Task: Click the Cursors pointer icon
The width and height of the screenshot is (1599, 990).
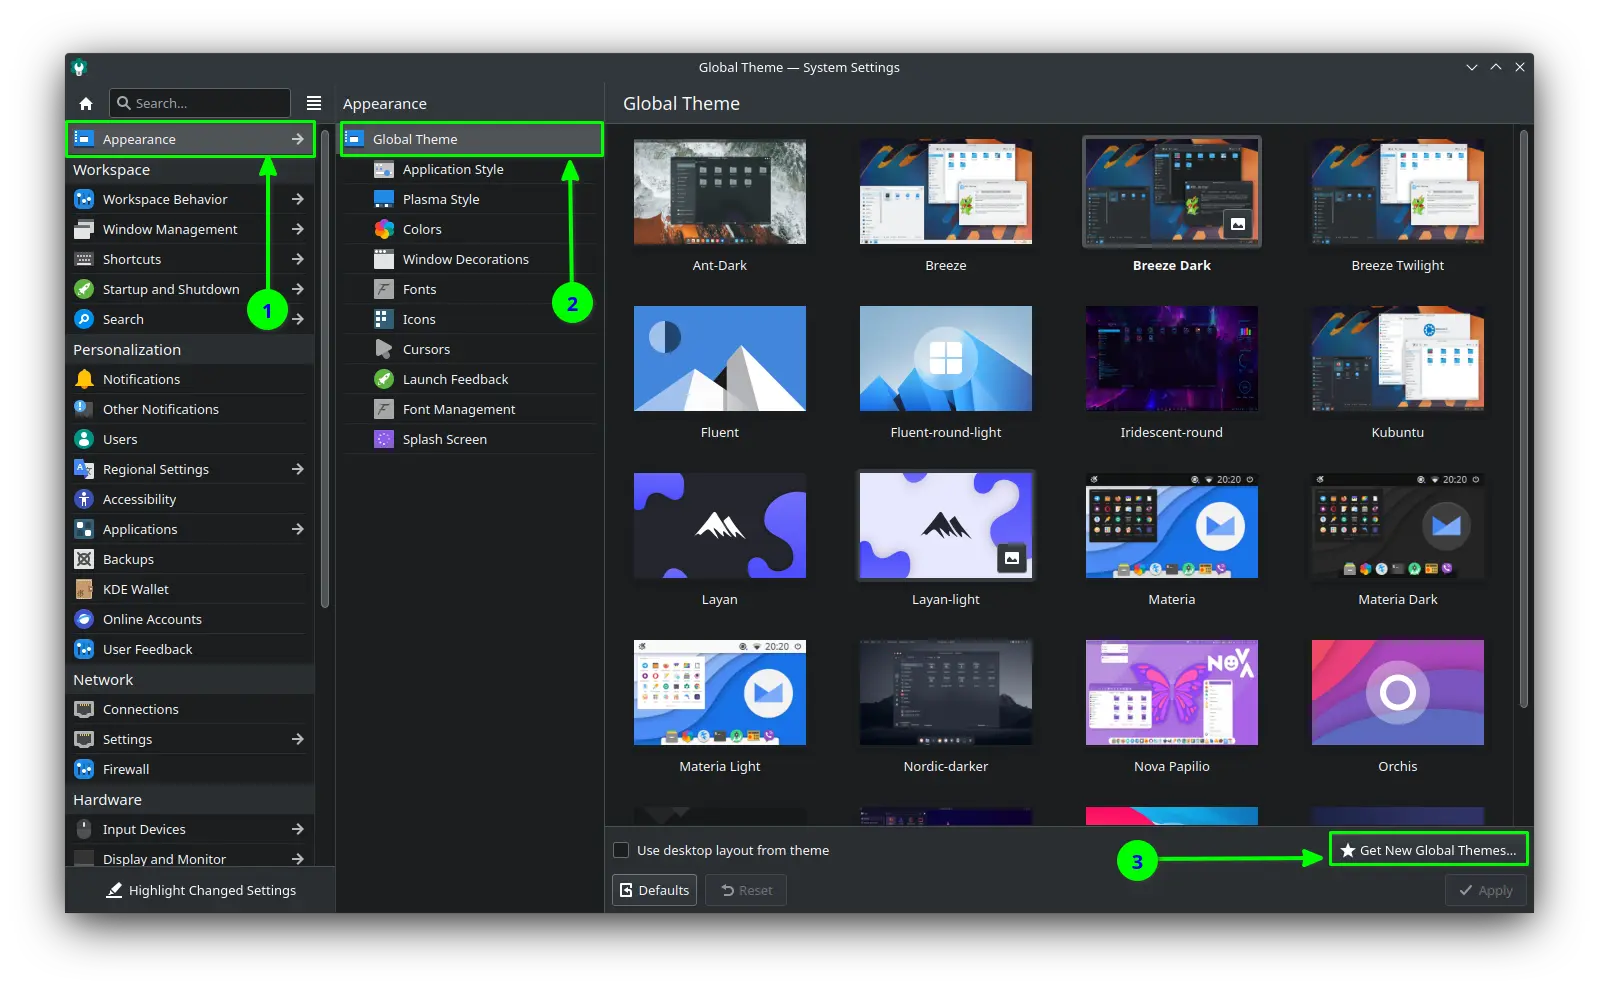Action: [384, 349]
